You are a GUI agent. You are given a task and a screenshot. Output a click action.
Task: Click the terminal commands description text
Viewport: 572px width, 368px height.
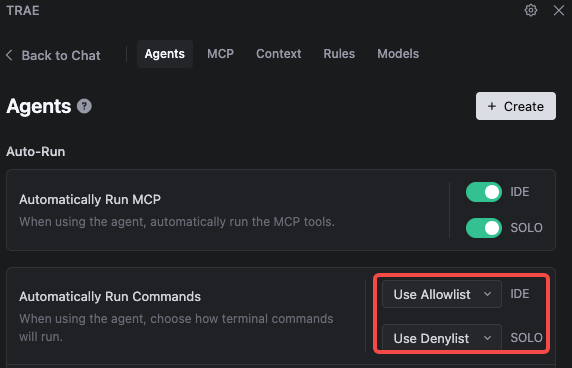[176, 328]
